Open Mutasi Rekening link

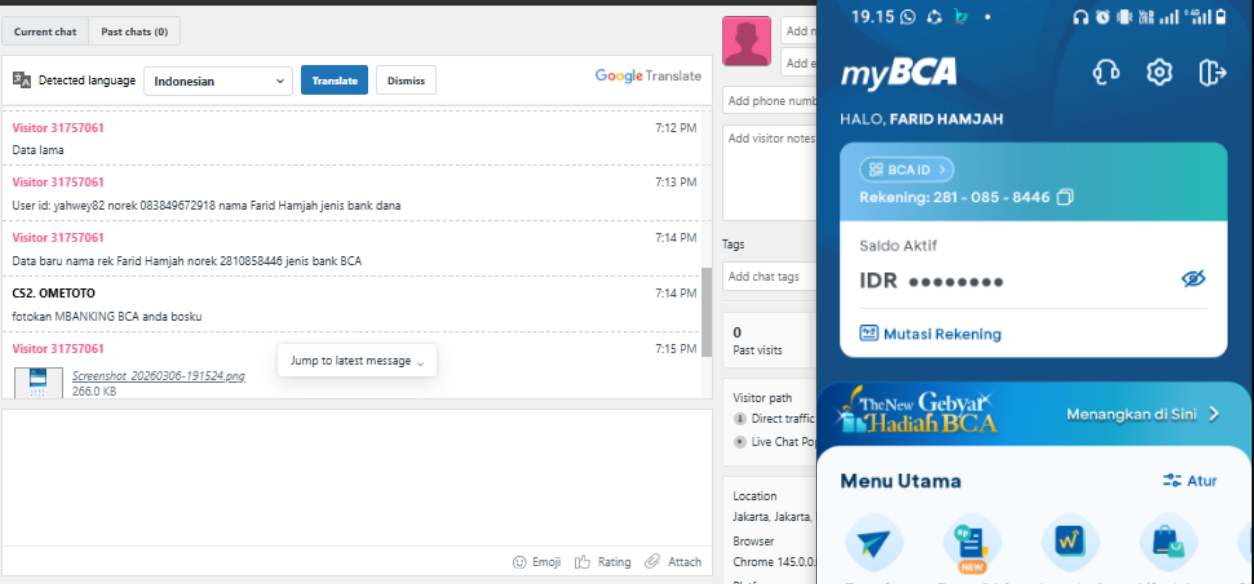[x=930, y=334]
